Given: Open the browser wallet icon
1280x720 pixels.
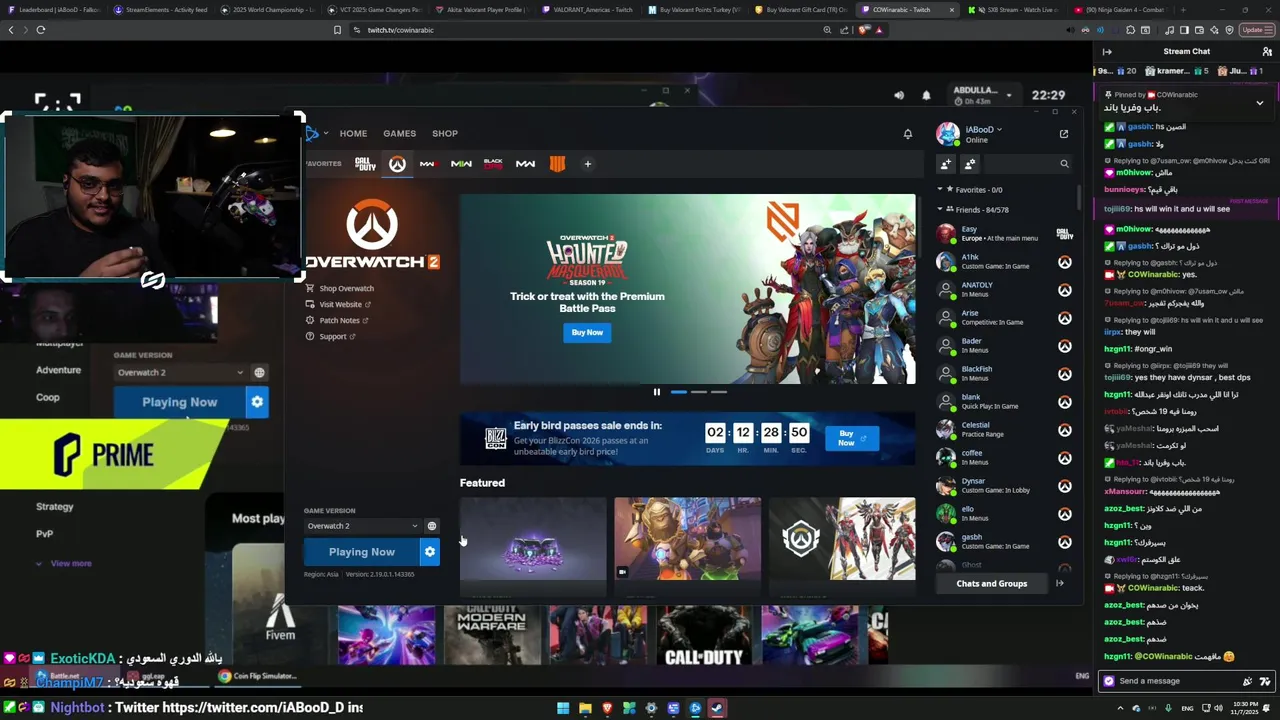Looking at the screenshot, I should pos(1198,30).
